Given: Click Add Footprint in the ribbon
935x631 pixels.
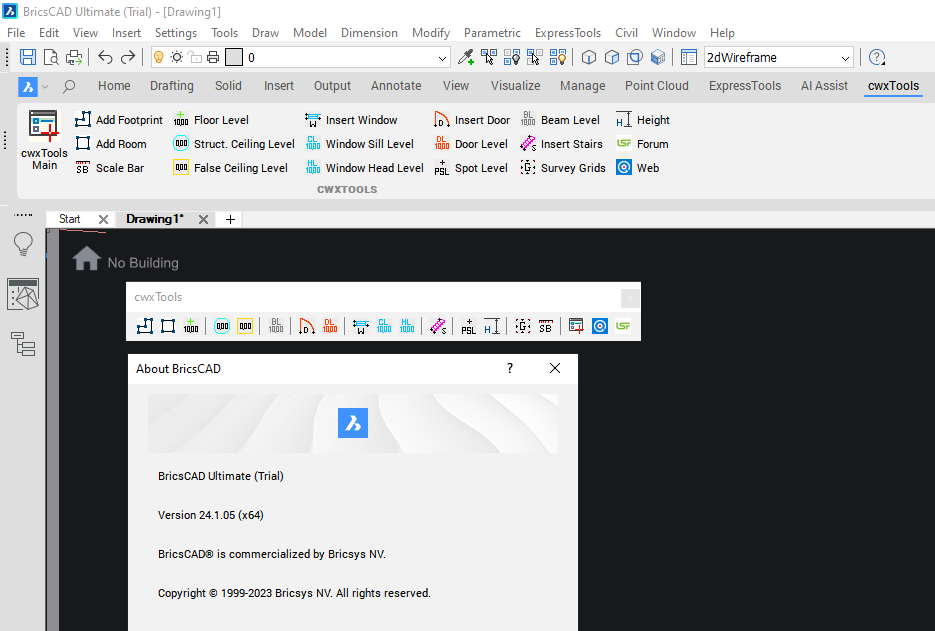Looking at the screenshot, I should tap(119, 120).
